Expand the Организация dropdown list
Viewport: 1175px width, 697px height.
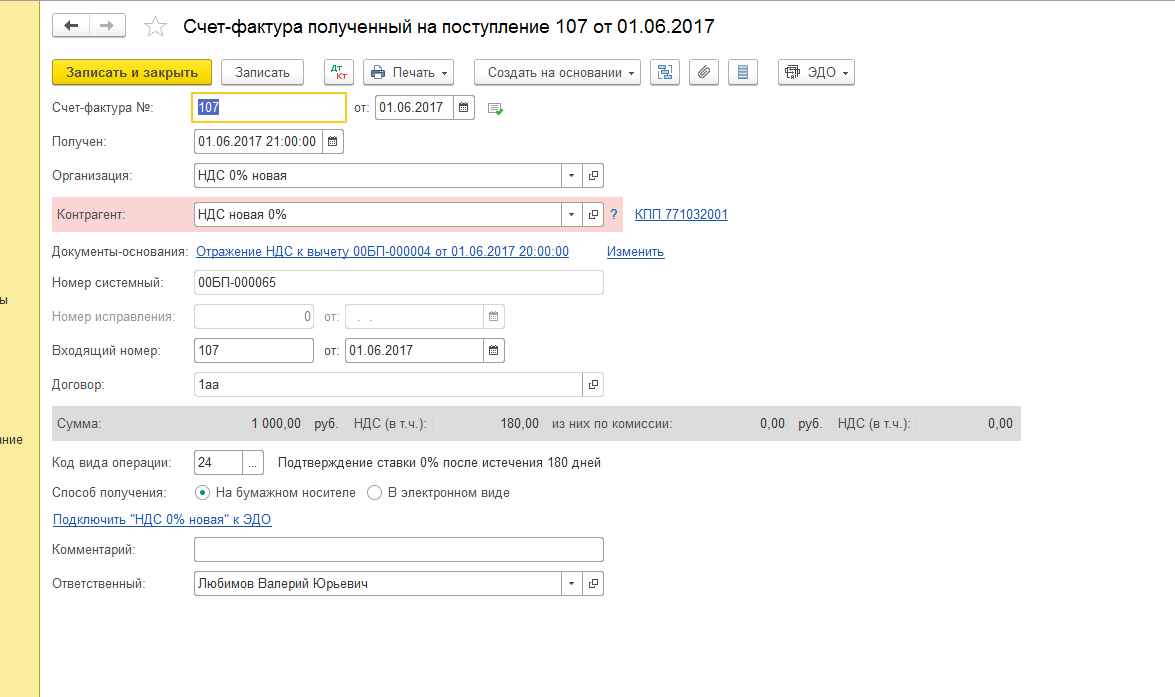pos(571,176)
